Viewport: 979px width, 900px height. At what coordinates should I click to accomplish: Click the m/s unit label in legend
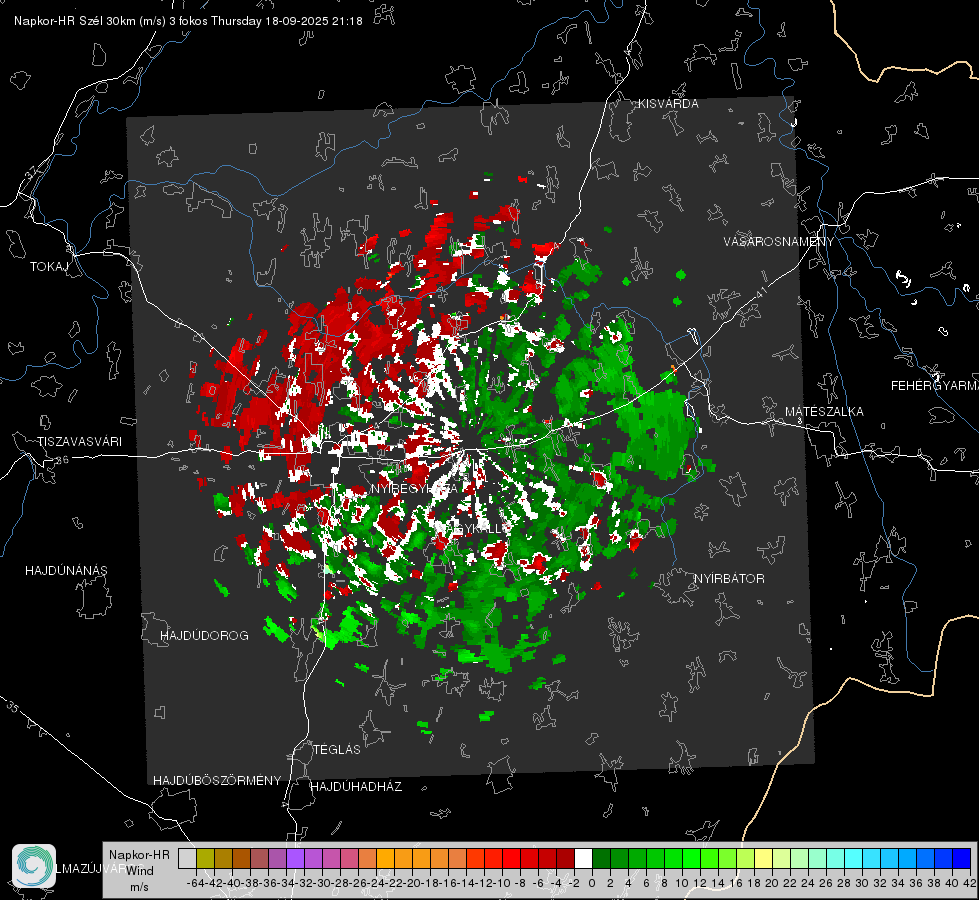click(139, 887)
